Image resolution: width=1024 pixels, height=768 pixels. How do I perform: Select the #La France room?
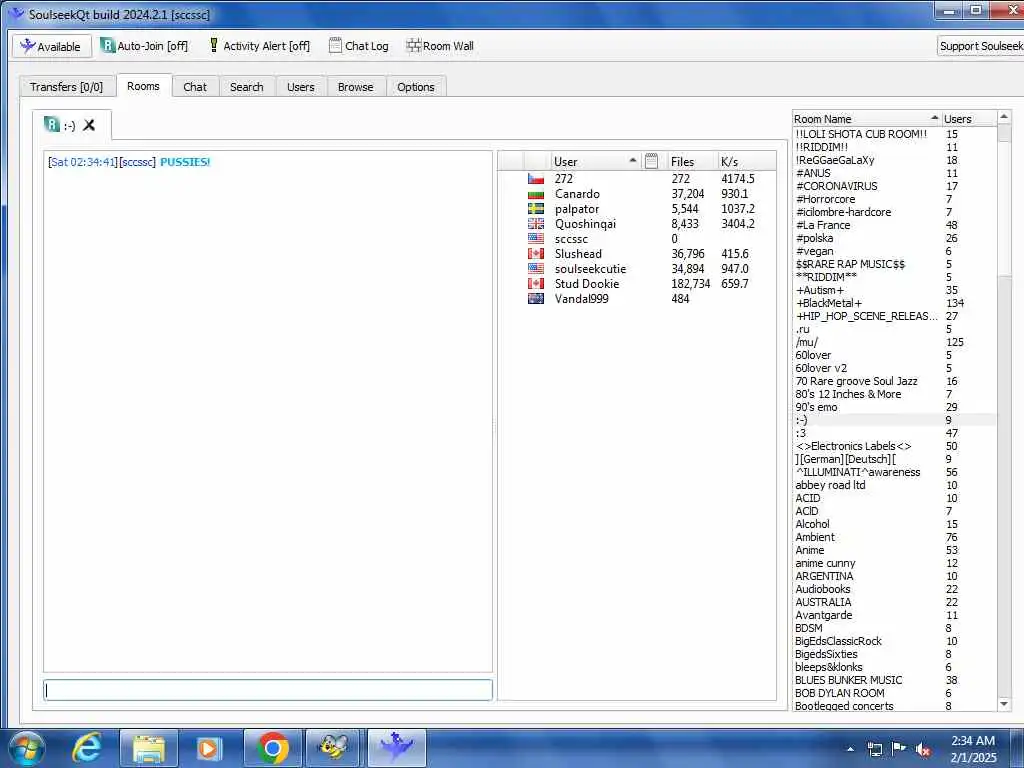[x=895, y=225]
